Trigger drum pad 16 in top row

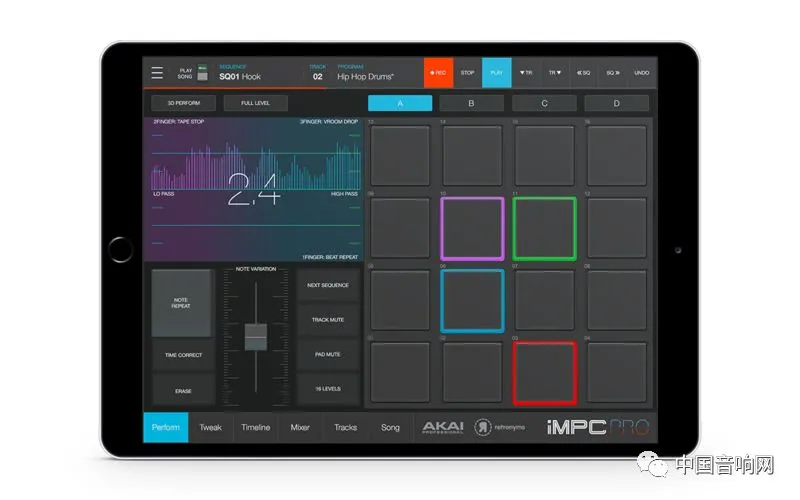point(617,156)
